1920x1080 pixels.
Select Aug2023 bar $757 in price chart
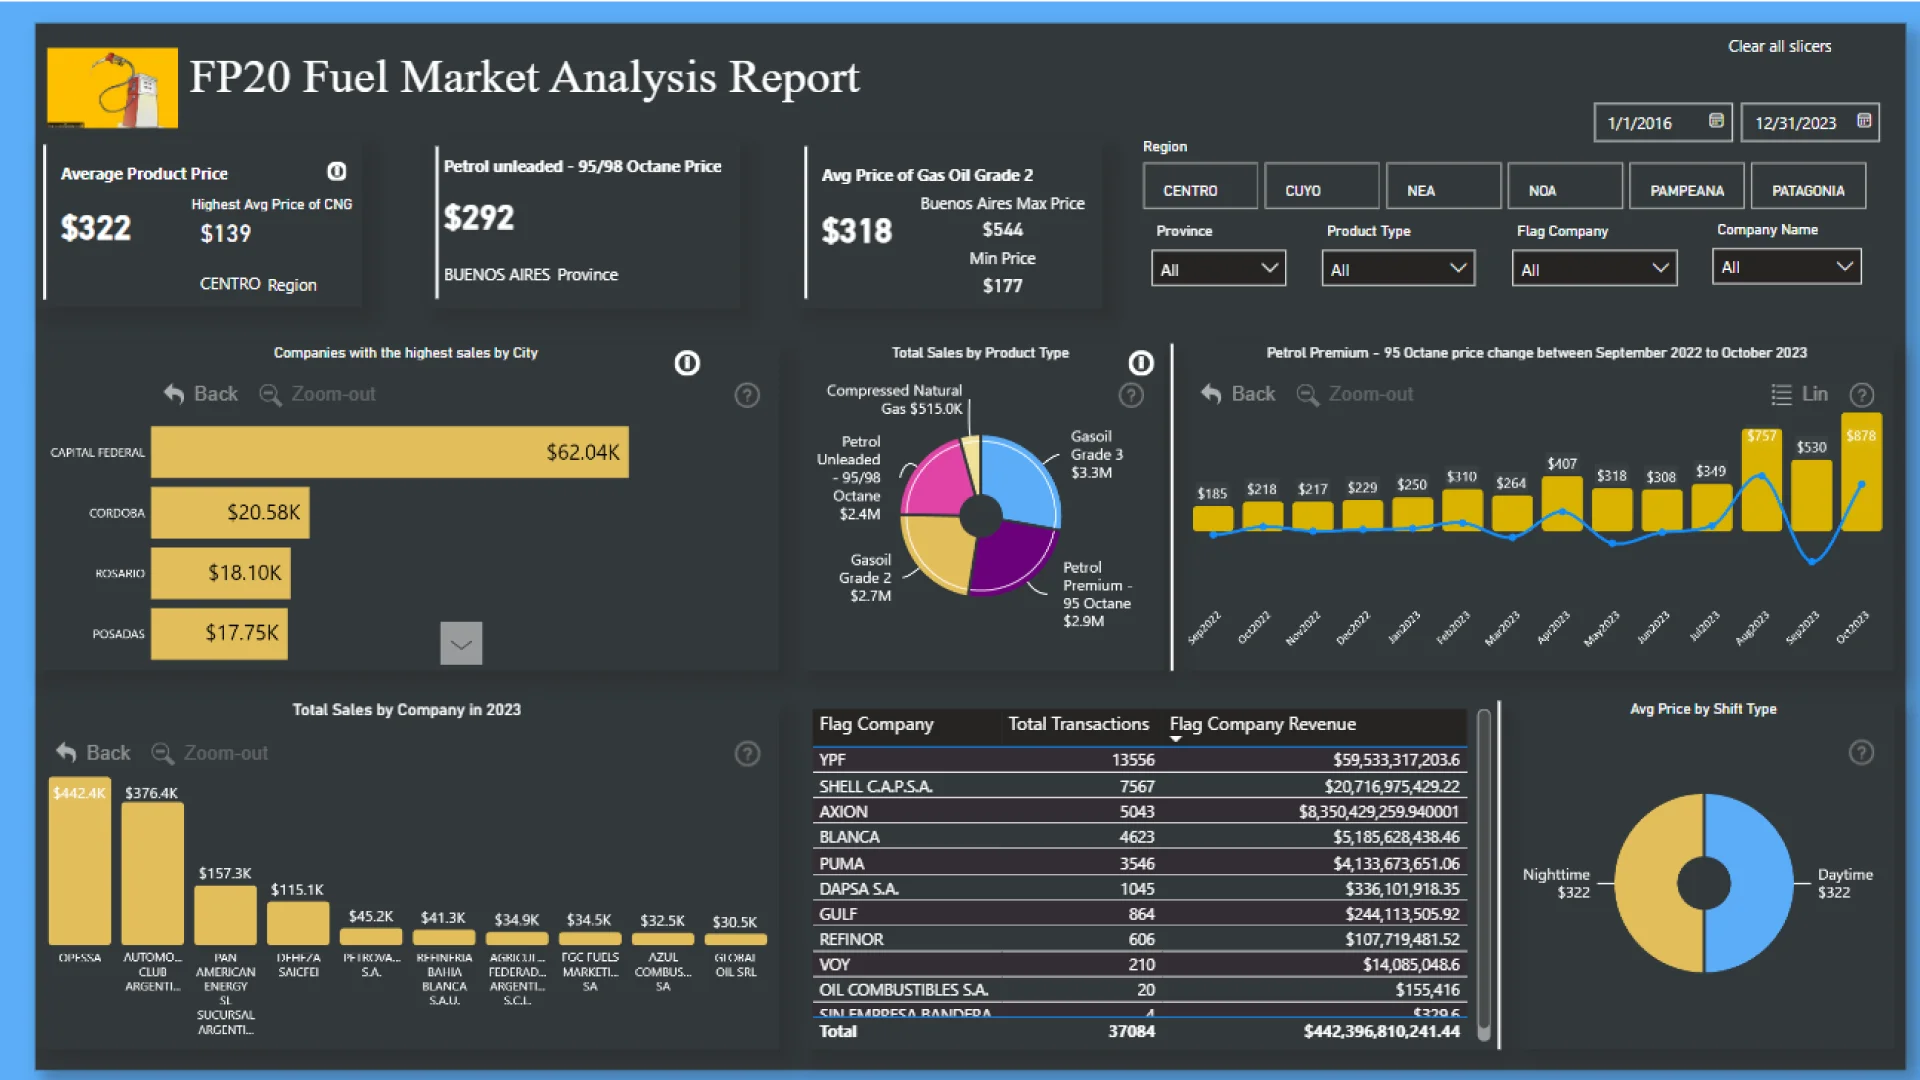click(x=1761, y=480)
